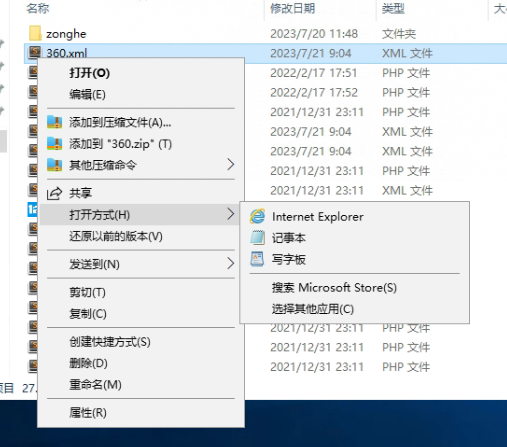Viewport: 507px width, 447px height.
Task: Select 创建快捷方式(S)
Action: 141,342
